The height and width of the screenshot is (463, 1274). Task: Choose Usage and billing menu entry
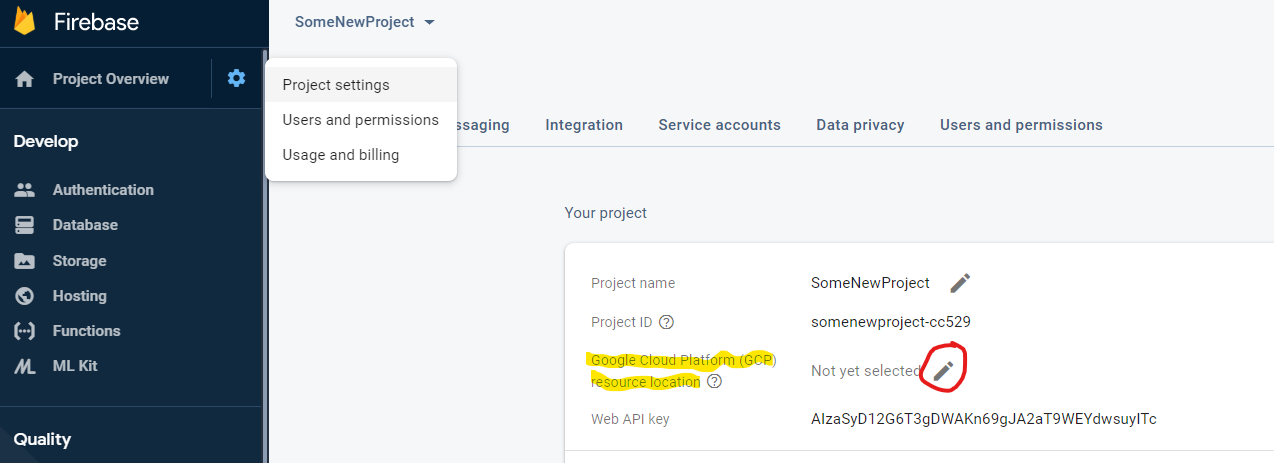(x=361, y=155)
